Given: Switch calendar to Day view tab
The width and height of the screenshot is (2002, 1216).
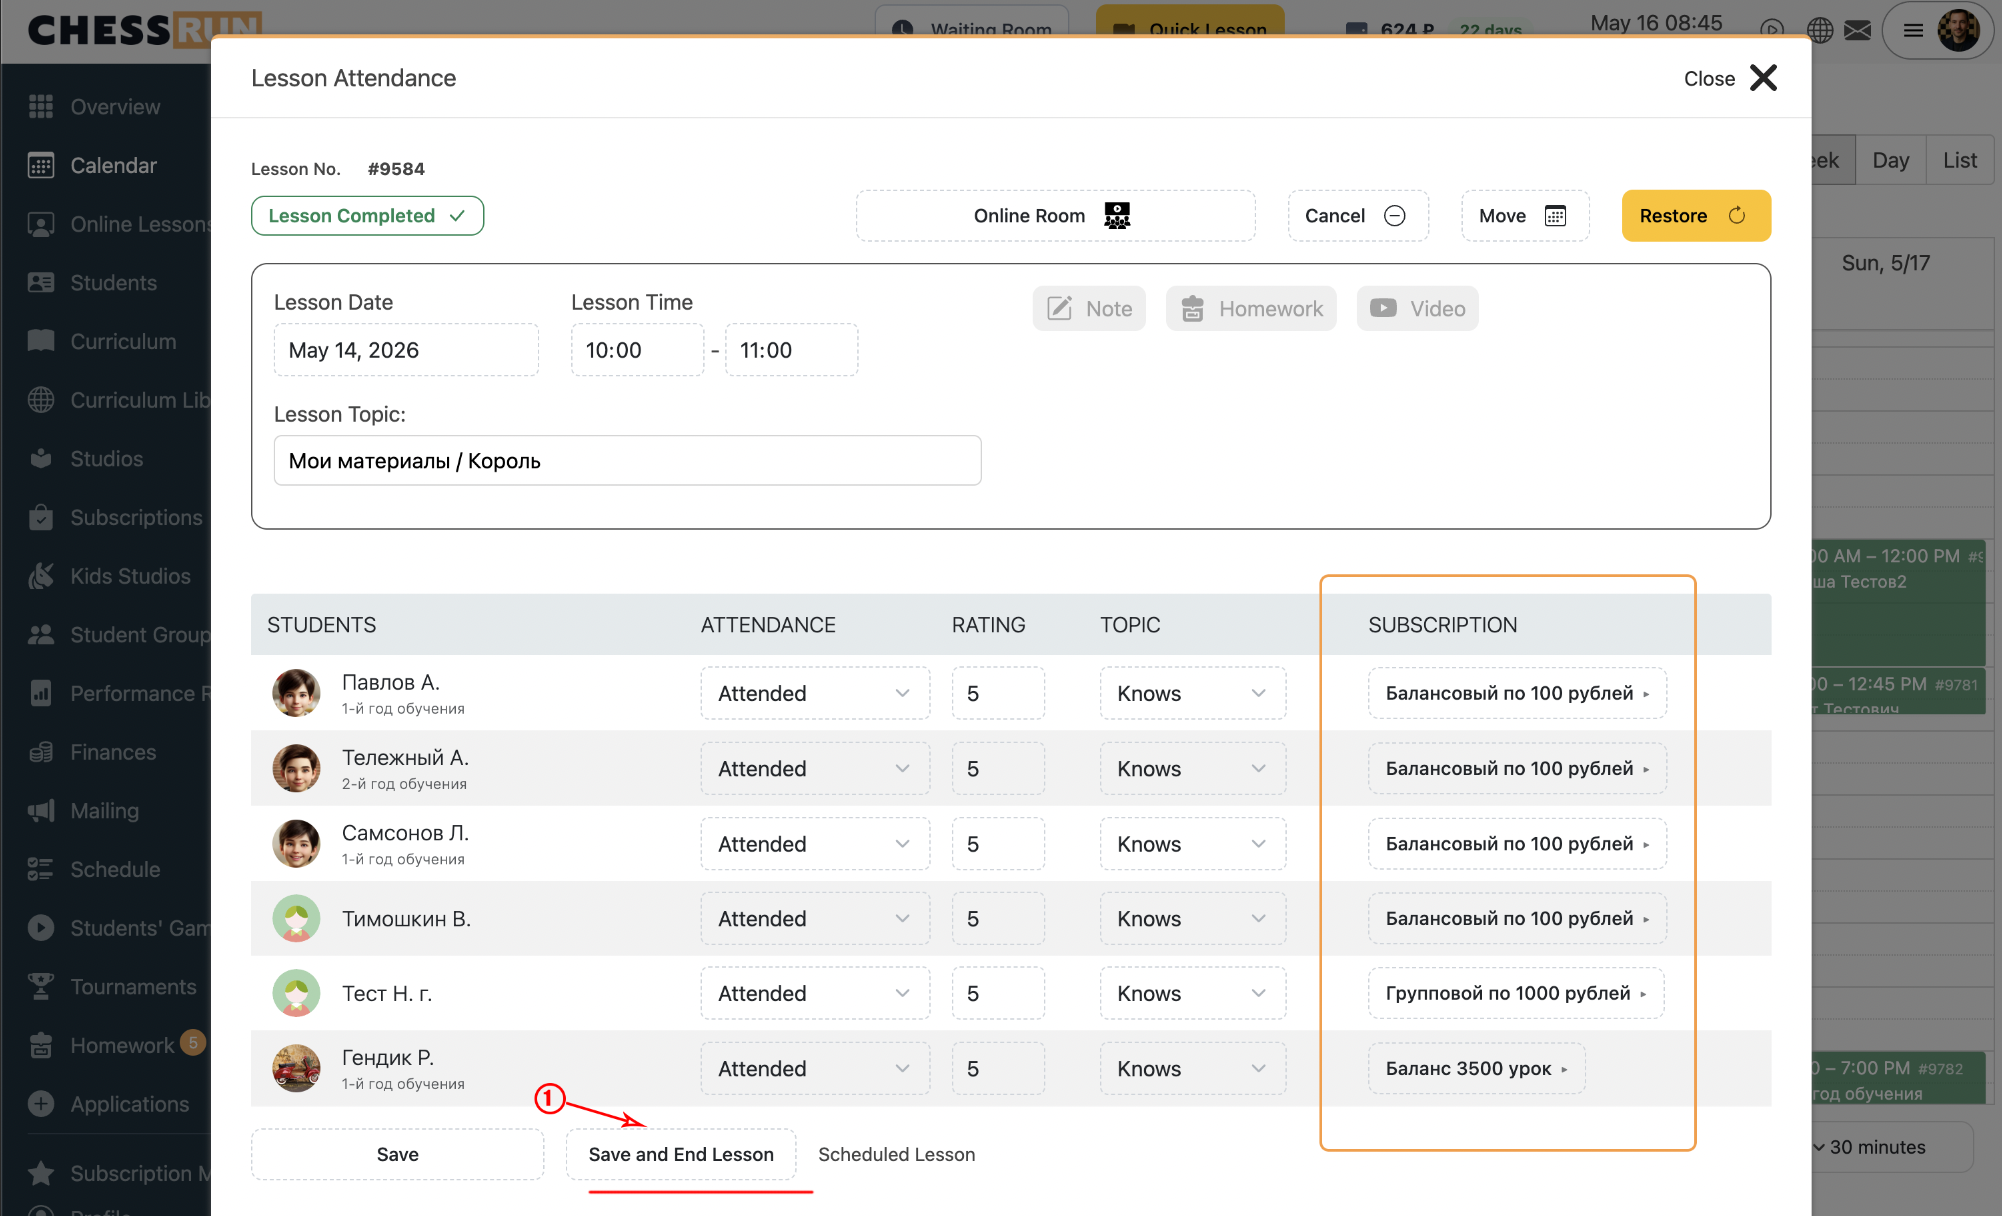Looking at the screenshot, I should (x=1890, y=161).
